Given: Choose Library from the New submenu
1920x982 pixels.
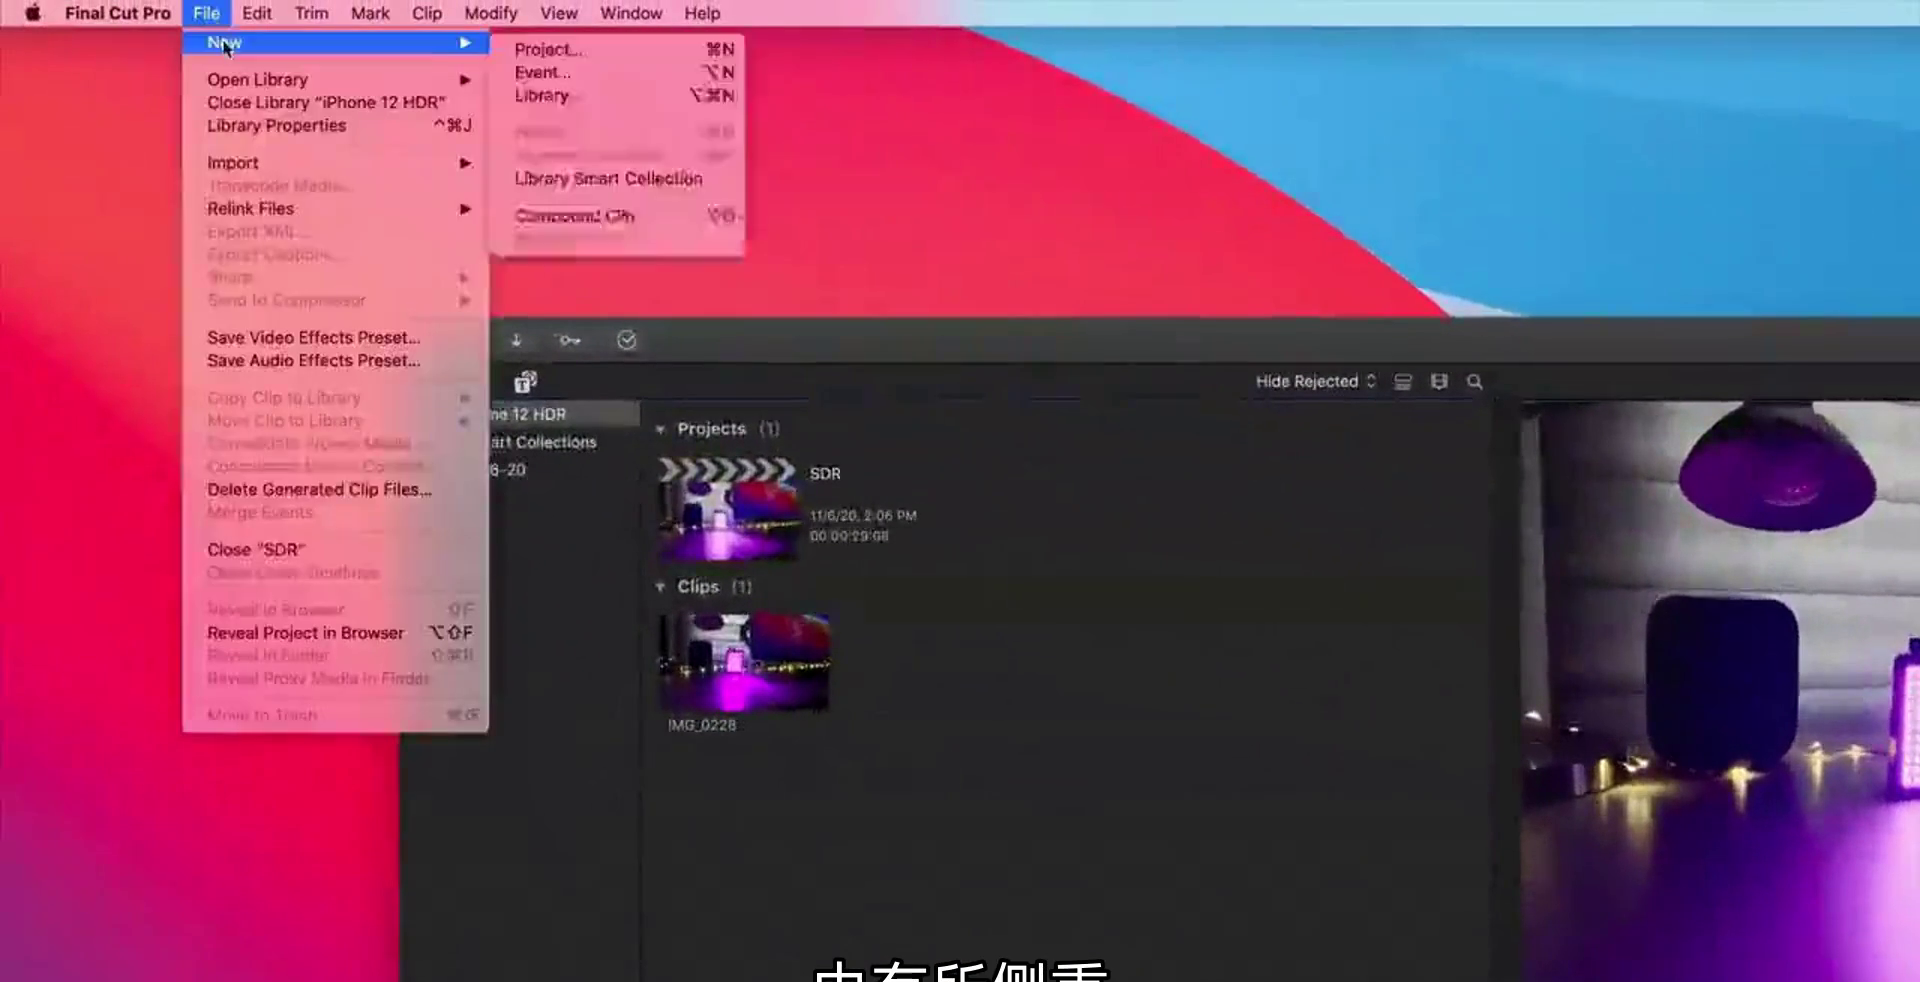Looking at the screenshot, I should tap(619, 95).
